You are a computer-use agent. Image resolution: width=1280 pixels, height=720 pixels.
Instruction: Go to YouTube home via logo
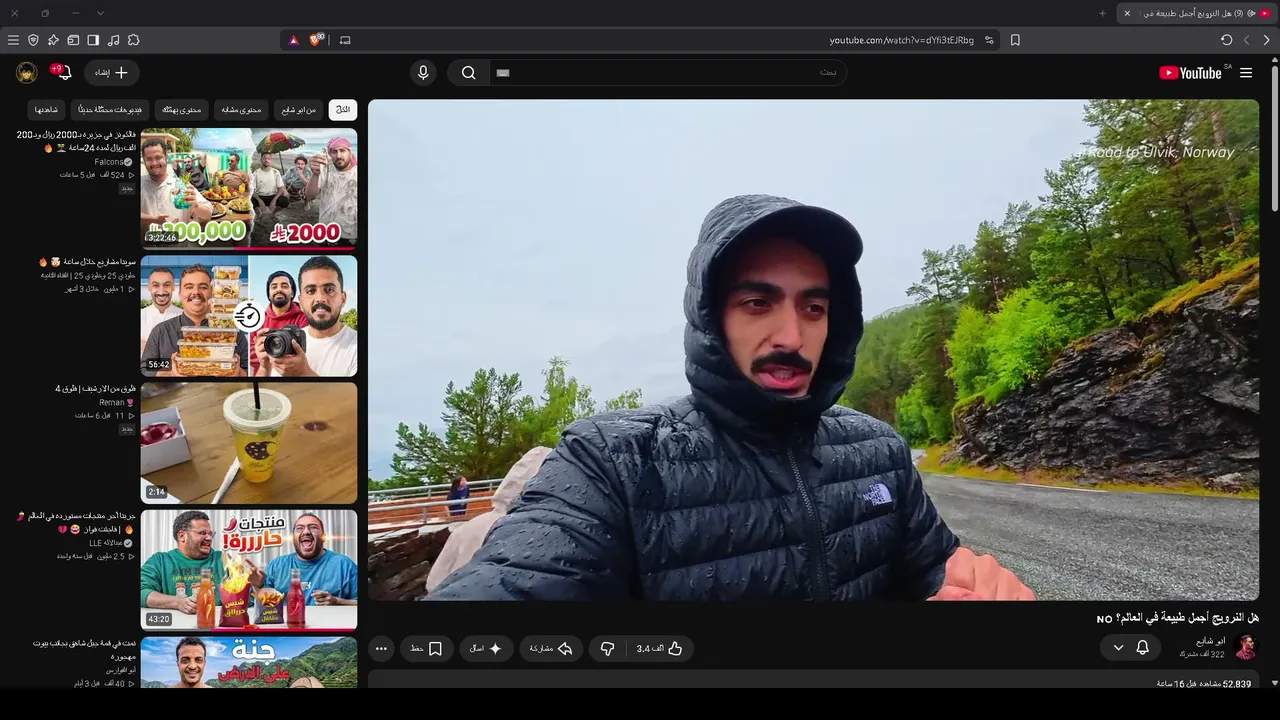[1191, 72]
